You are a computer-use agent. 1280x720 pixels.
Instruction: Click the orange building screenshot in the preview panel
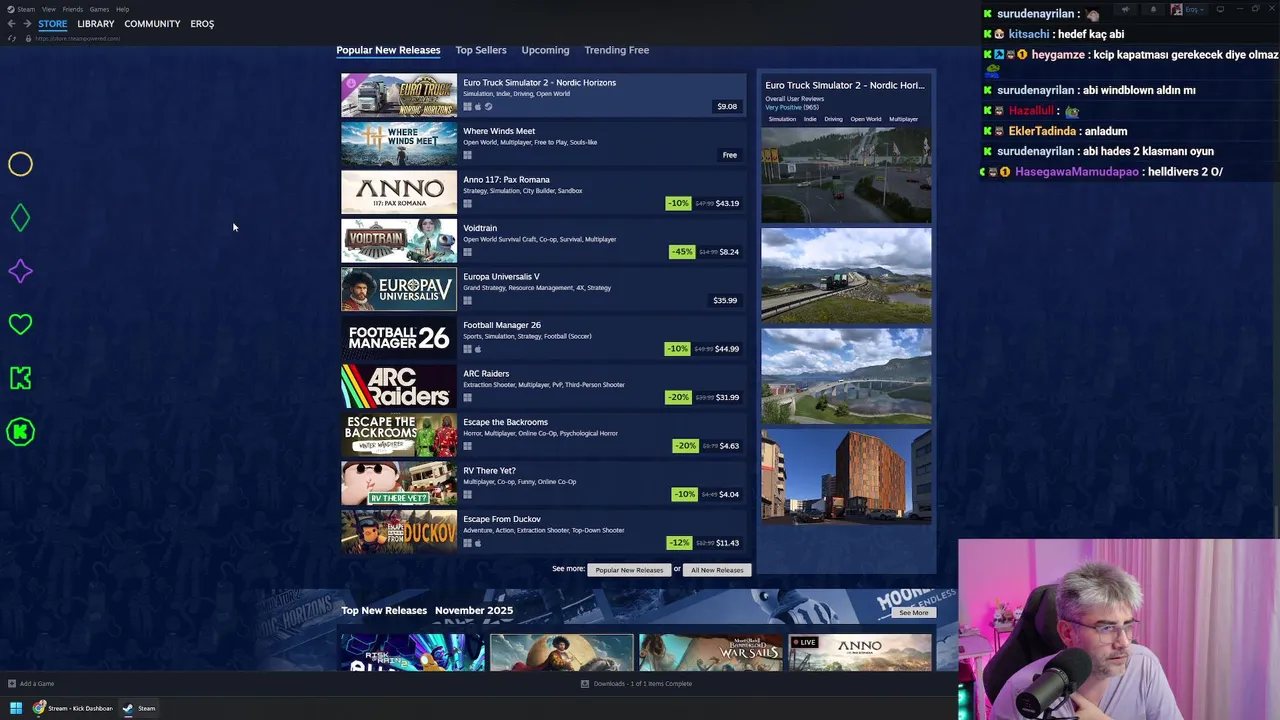coord(846,477)
